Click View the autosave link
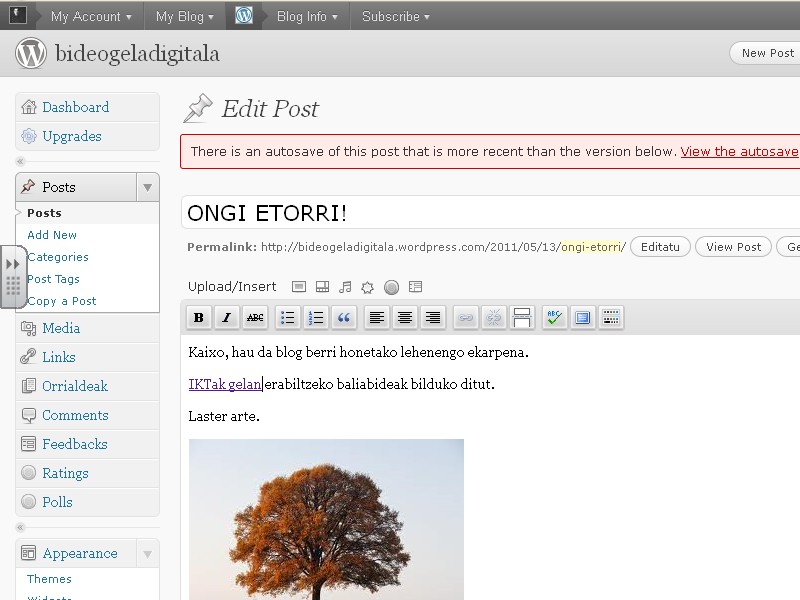The image size is (800, 600). click(739, 152)
